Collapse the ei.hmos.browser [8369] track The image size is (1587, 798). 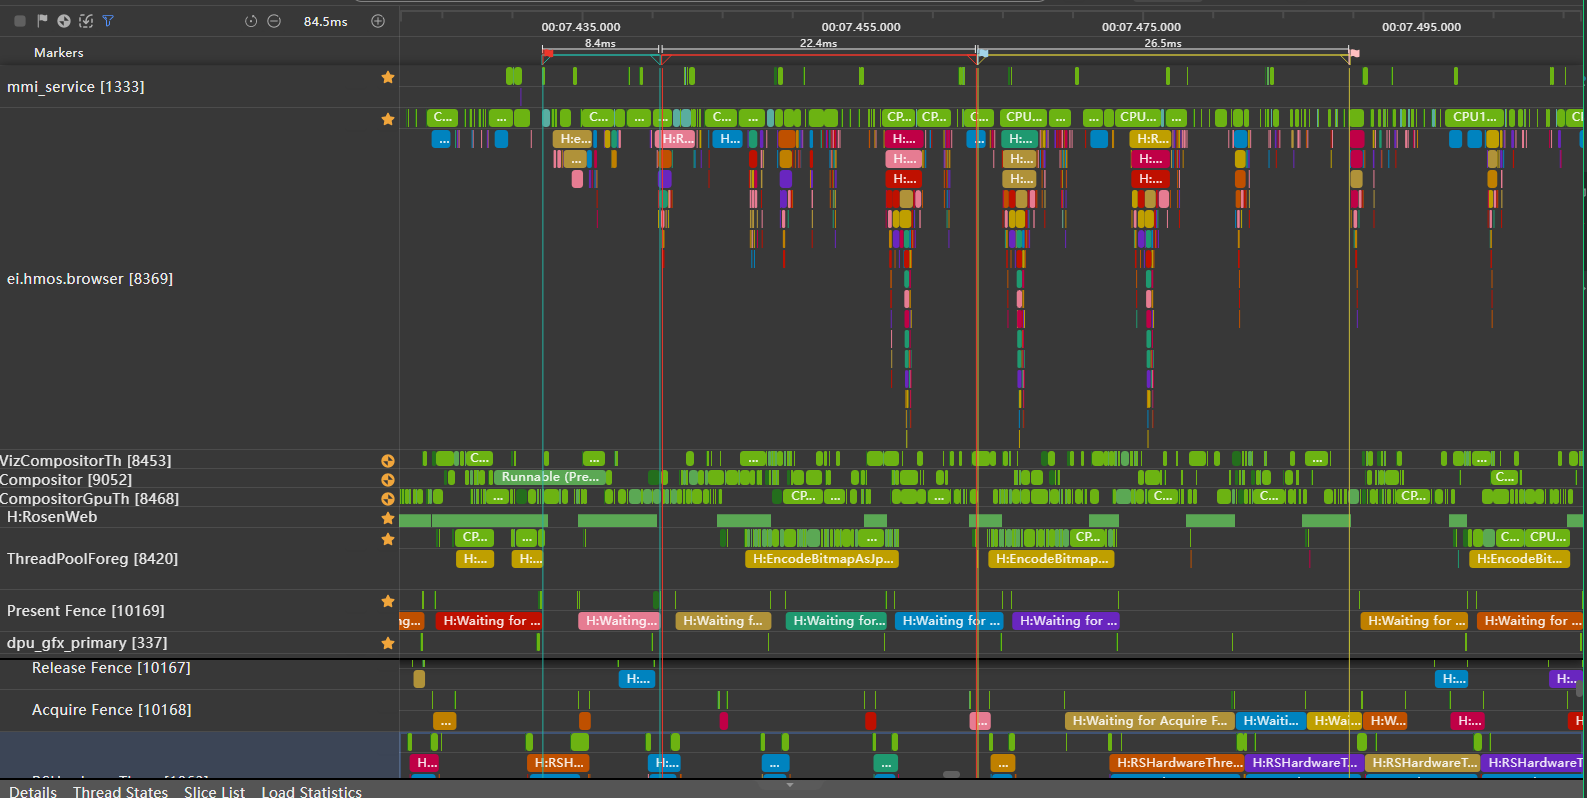(x=90, y=279)
